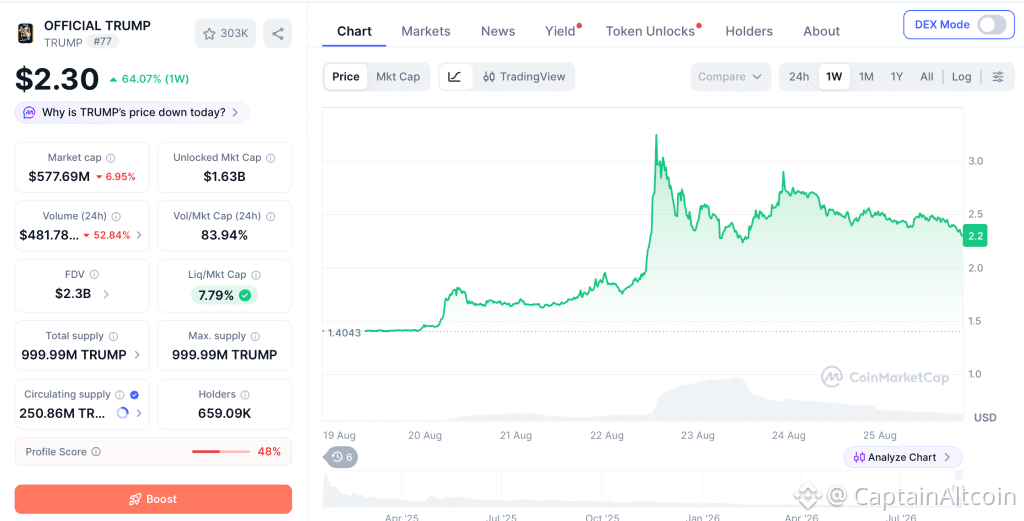Switch to the Holders tab

tap(749, 31)
